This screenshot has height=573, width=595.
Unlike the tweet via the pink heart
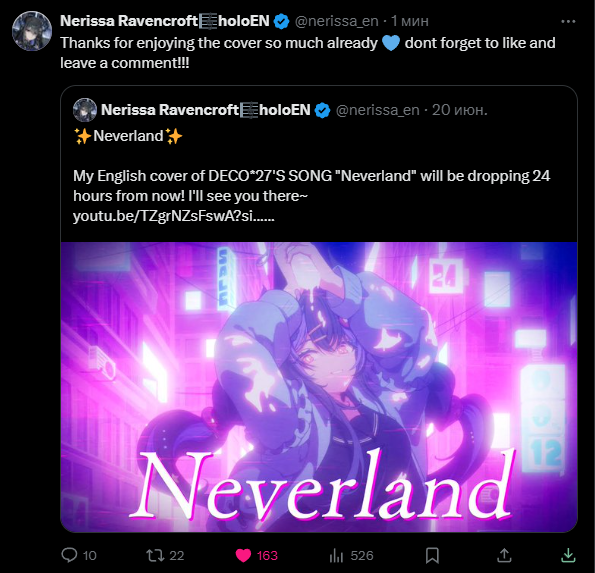click(x=243, y=556)
